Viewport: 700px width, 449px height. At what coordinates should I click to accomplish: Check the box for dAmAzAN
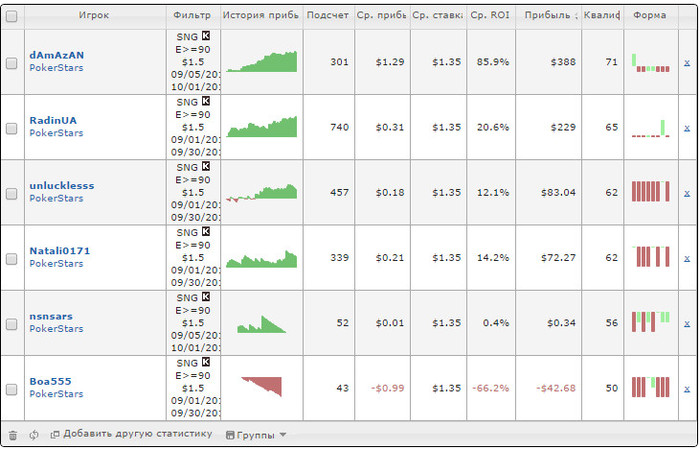tap(12, 62)
